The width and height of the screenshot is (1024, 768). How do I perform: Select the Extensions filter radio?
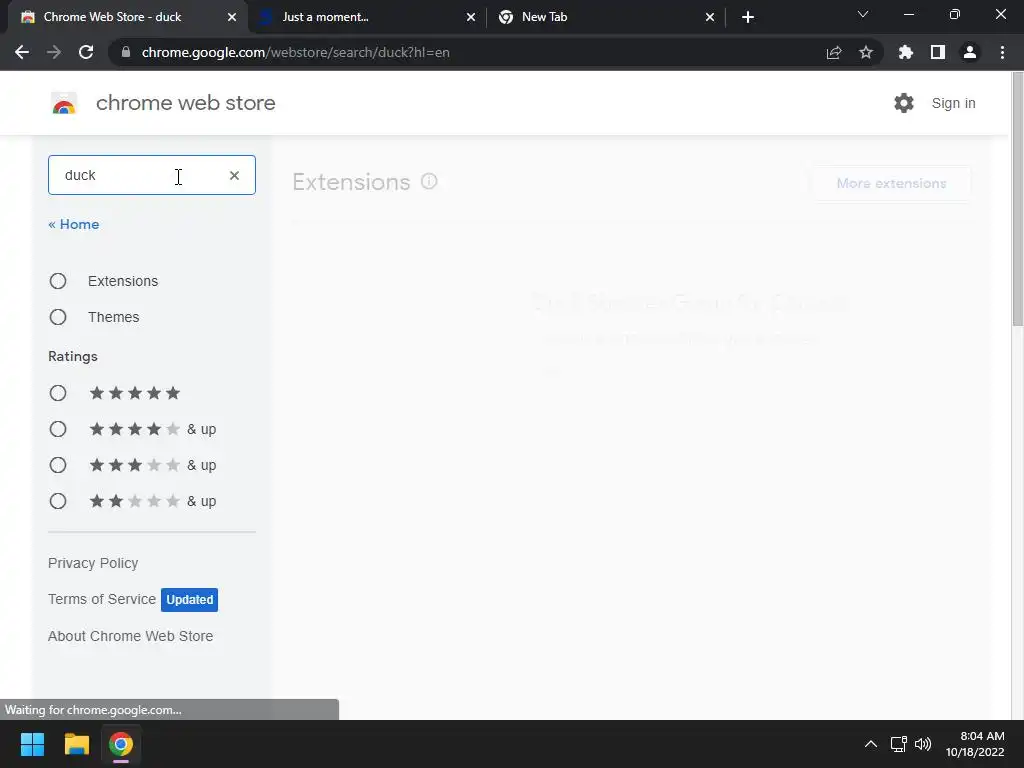pos(58,281)
